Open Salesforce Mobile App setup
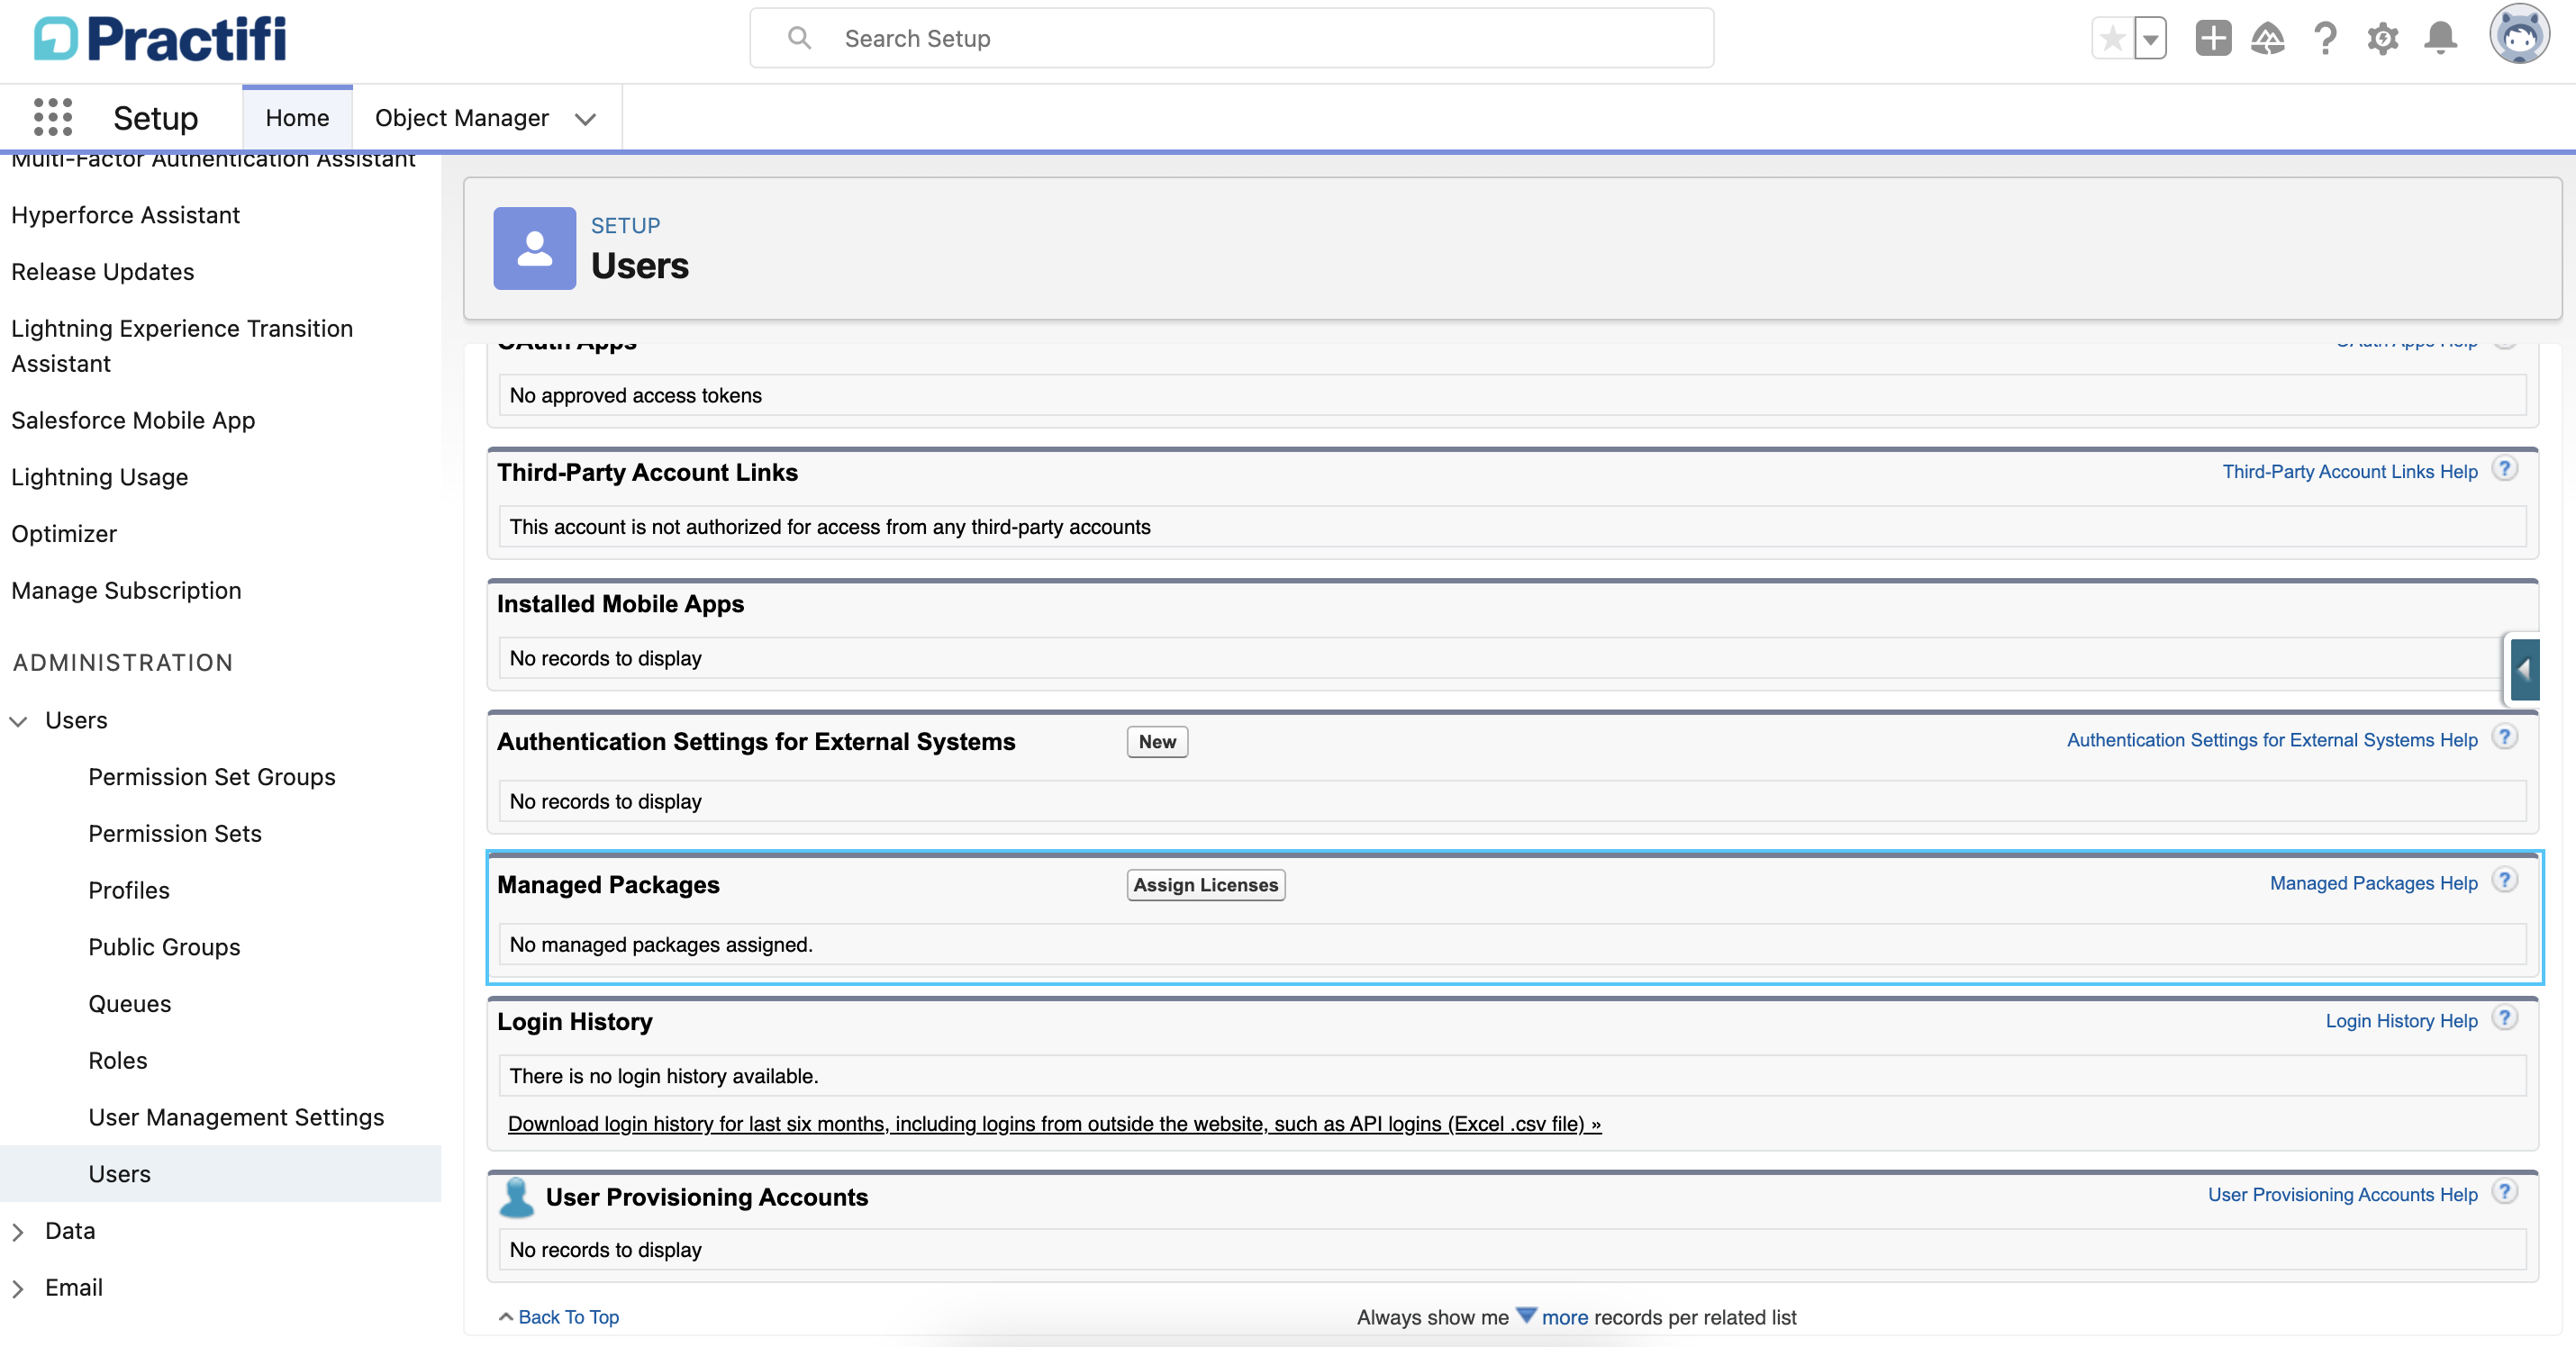 tap(133, 420)
